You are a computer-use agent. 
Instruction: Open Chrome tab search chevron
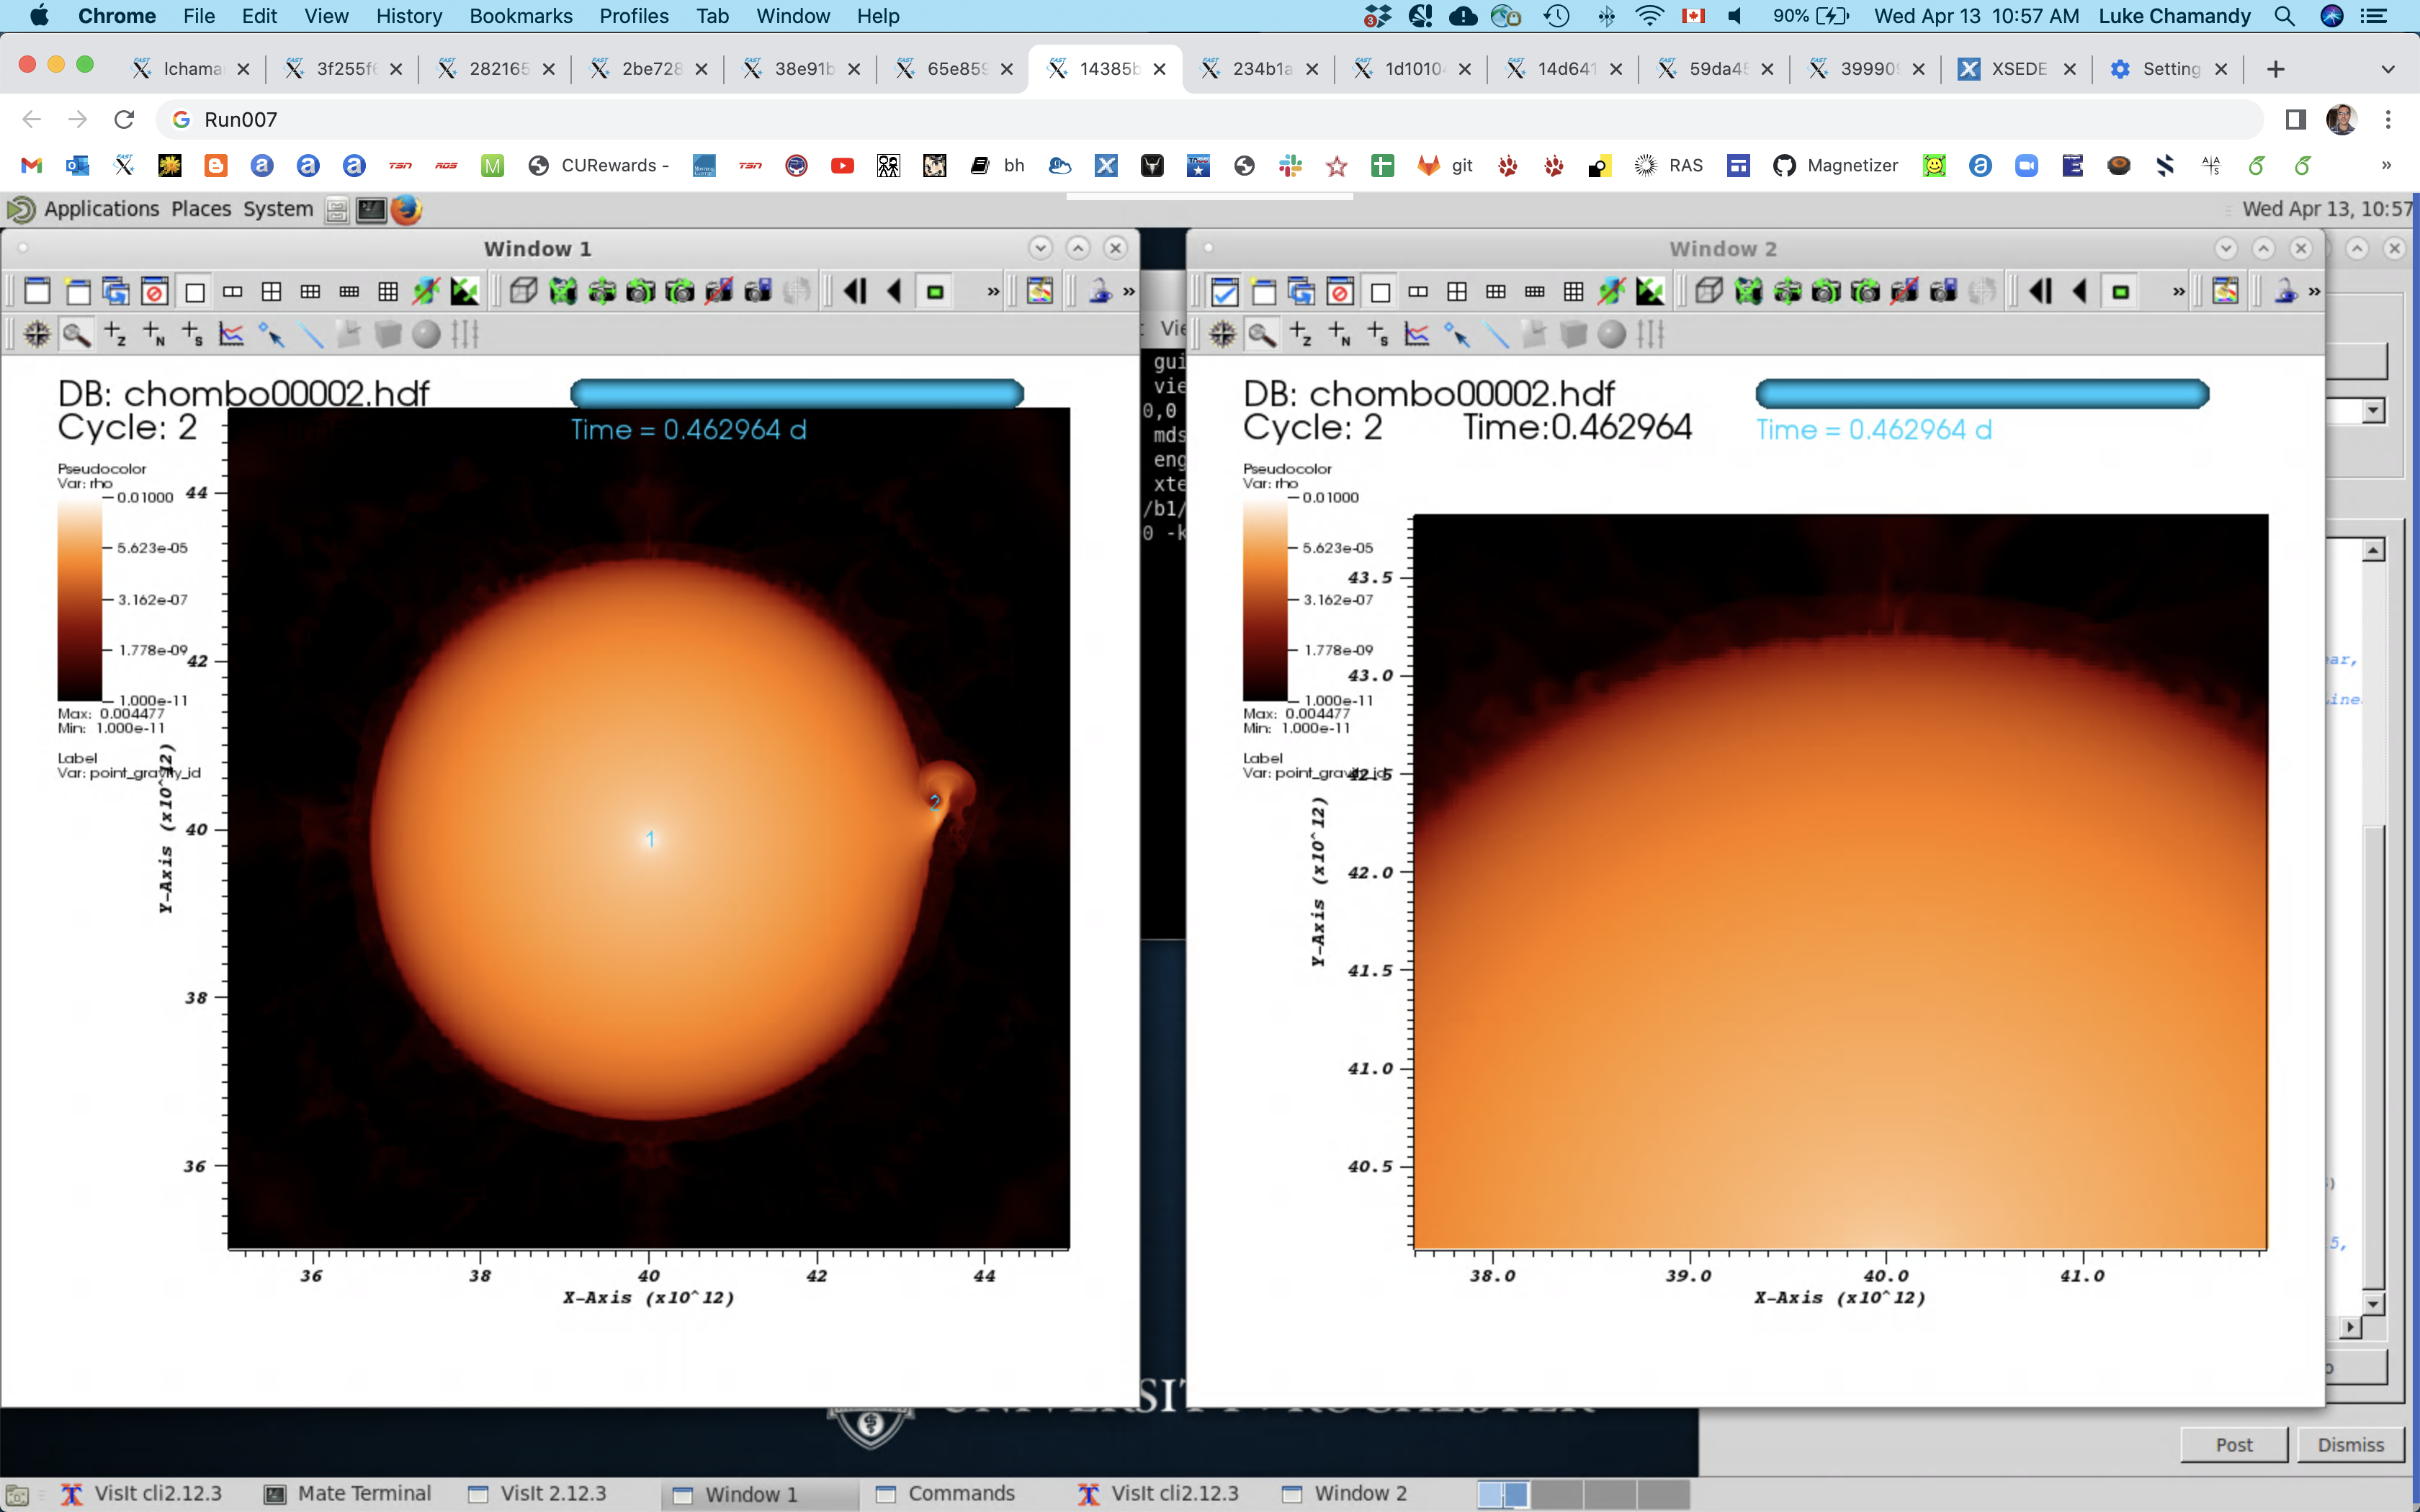pos(2388,69)
